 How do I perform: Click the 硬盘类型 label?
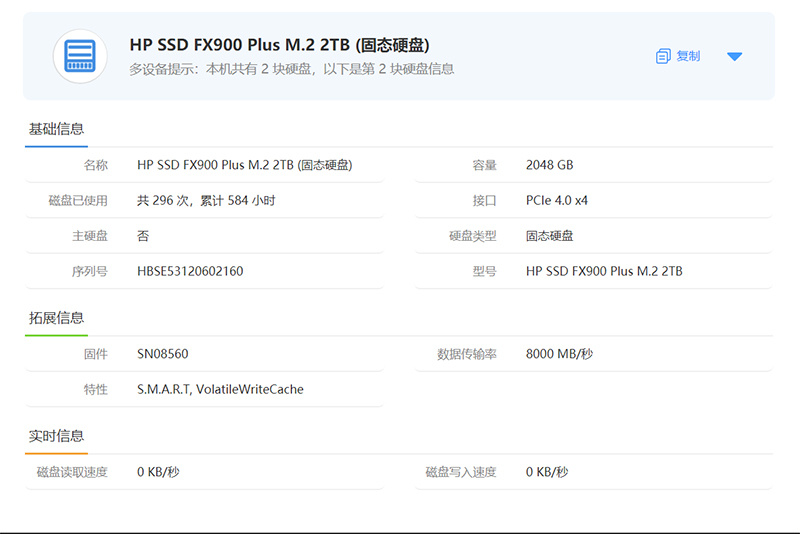tap(473, 236)
